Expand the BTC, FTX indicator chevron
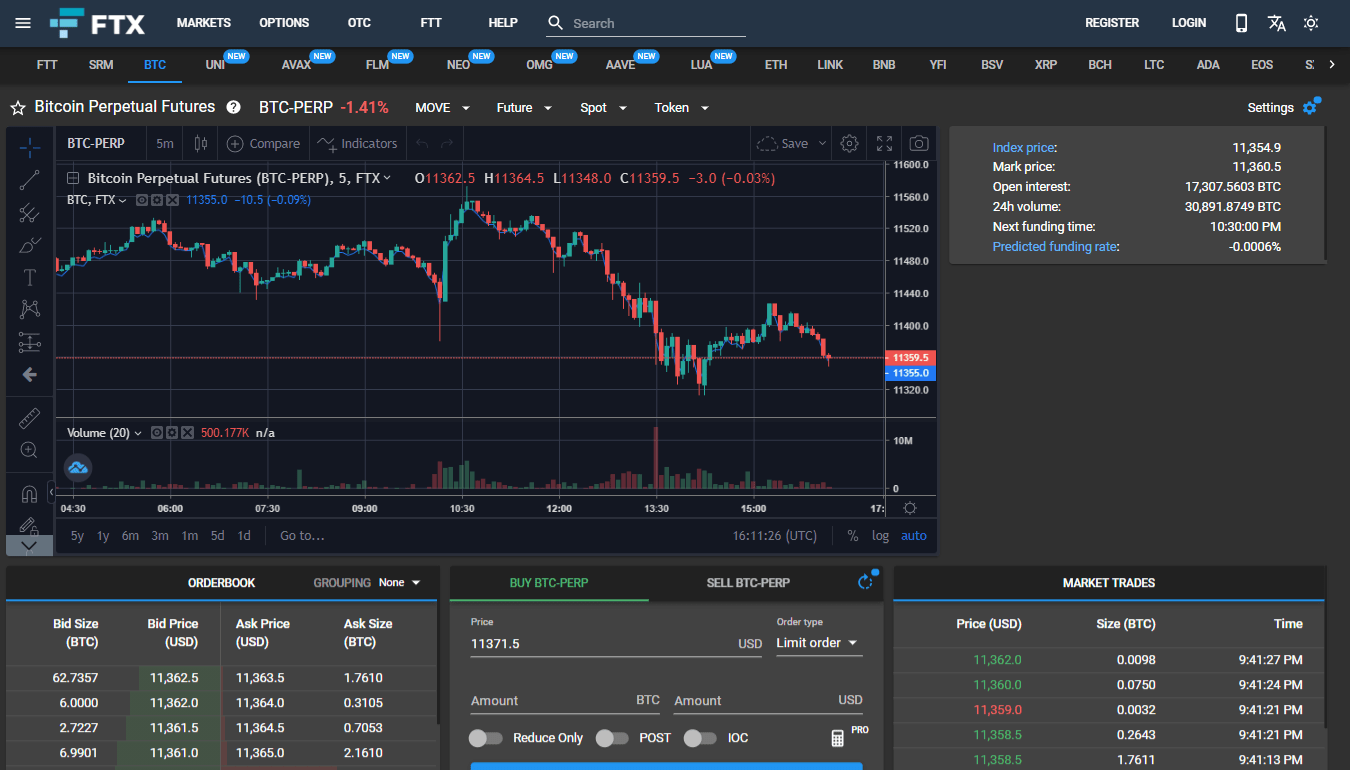Viewport: 1350px width, 770px height. click(123, 200)
